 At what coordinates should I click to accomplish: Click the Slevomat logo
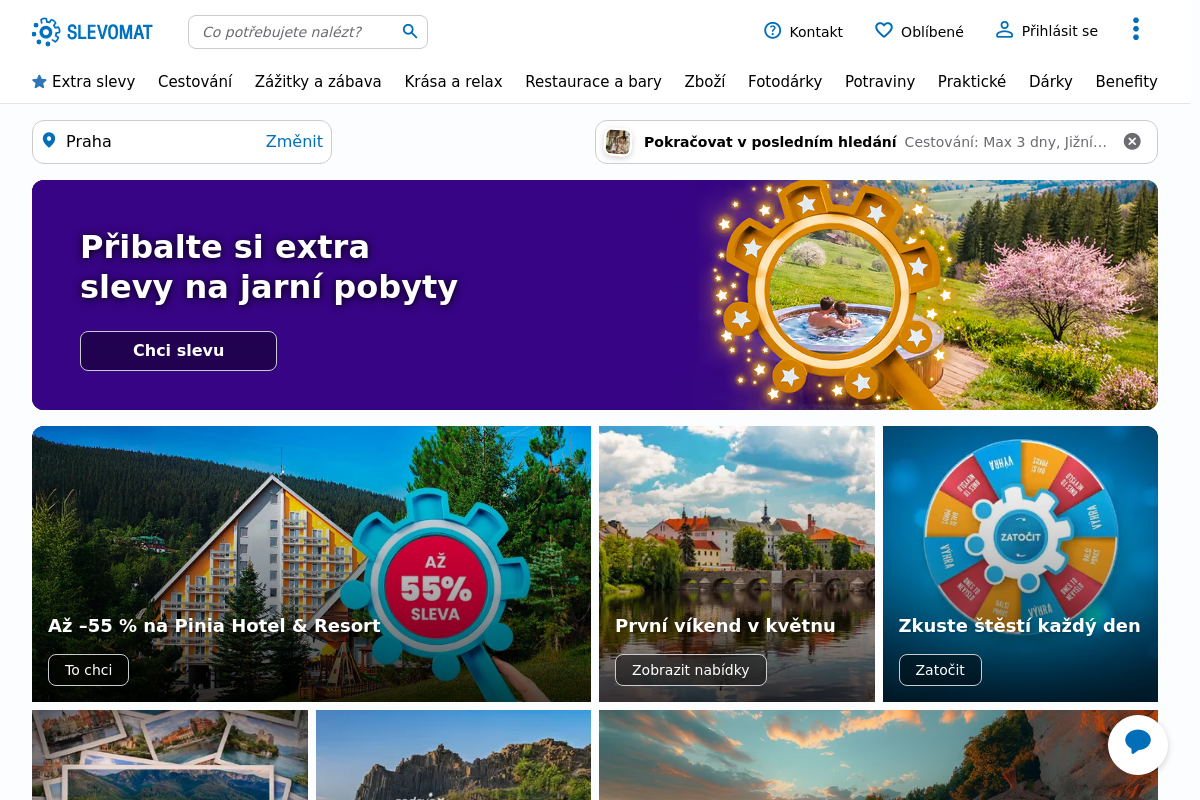pos(92,32)
